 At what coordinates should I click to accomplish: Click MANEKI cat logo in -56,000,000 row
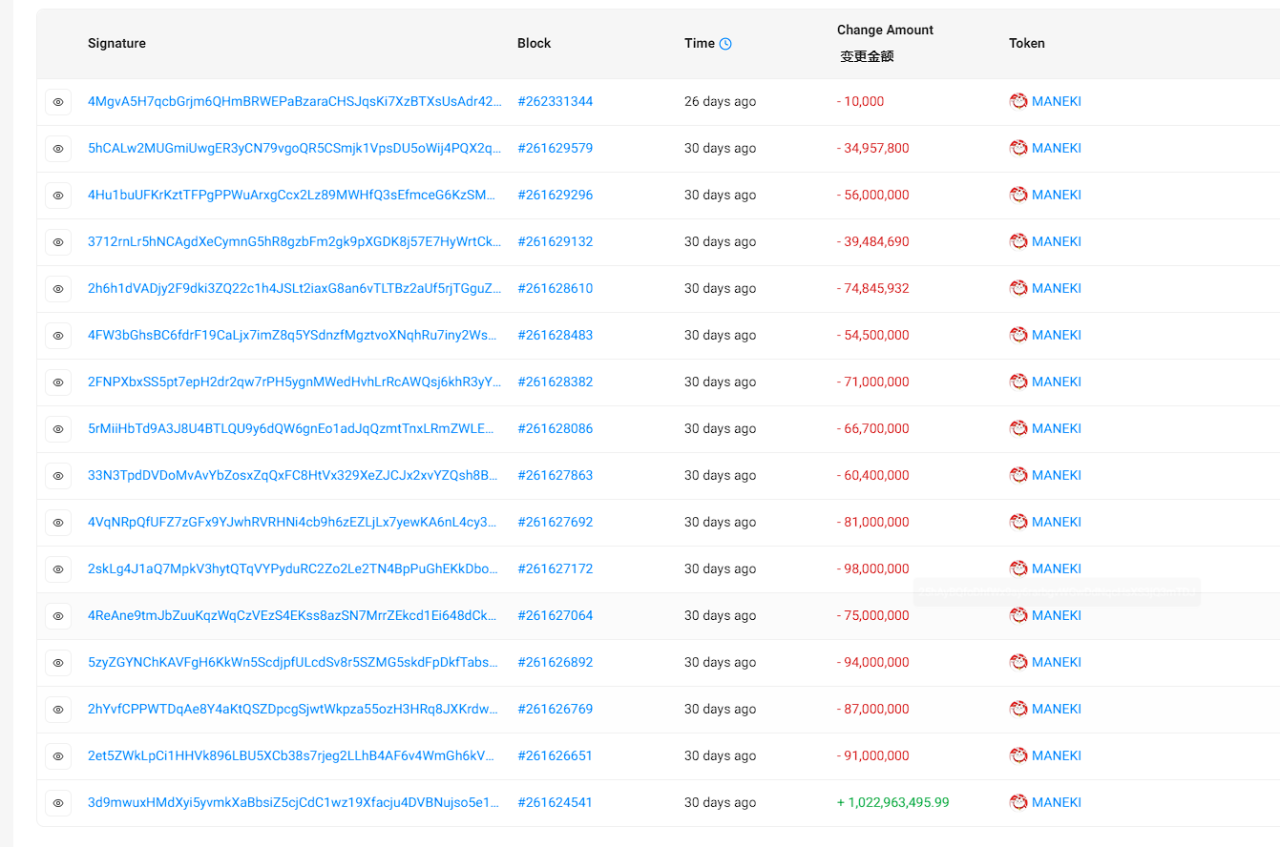[x=1018, y=195]
